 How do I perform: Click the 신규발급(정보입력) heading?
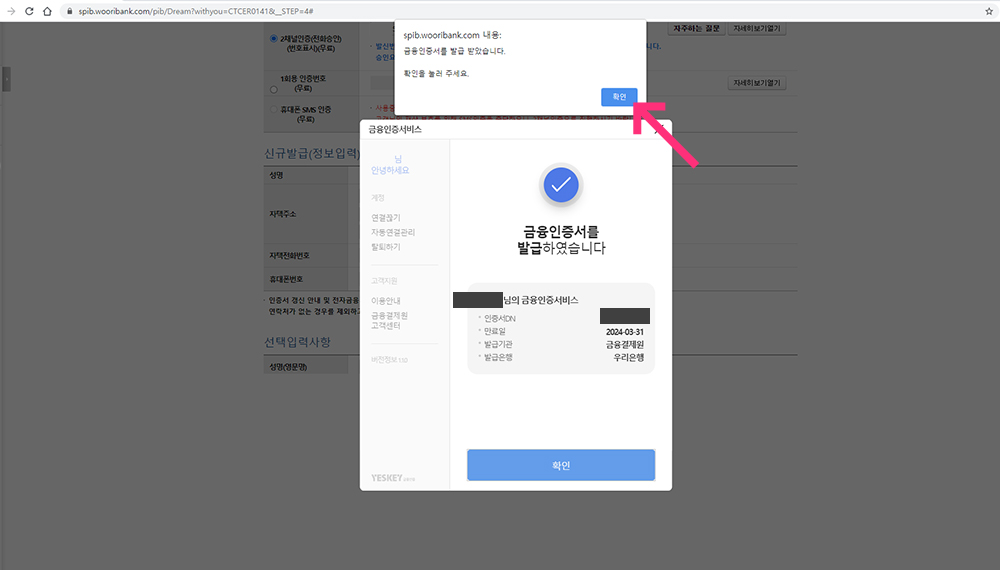pyautogui.click(x=312, y=154)
